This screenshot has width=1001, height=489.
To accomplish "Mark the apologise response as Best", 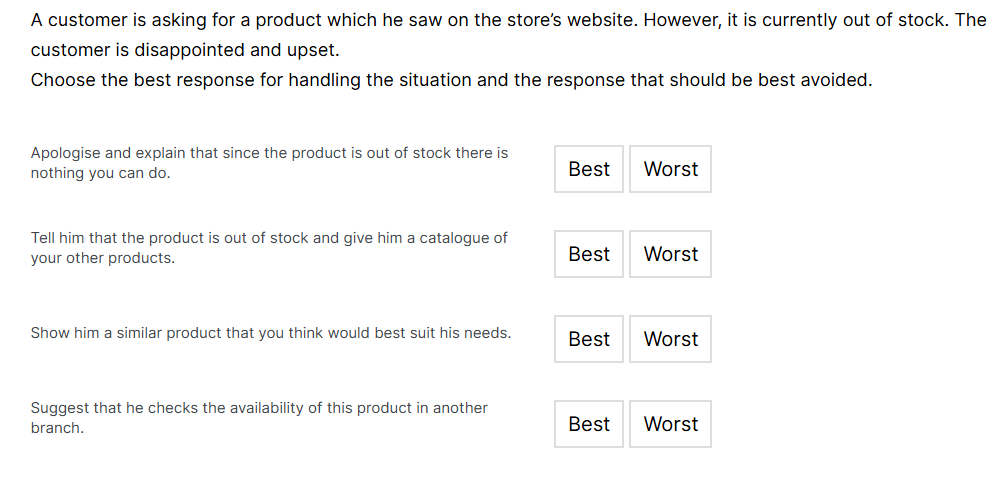I will click(589, 169).
